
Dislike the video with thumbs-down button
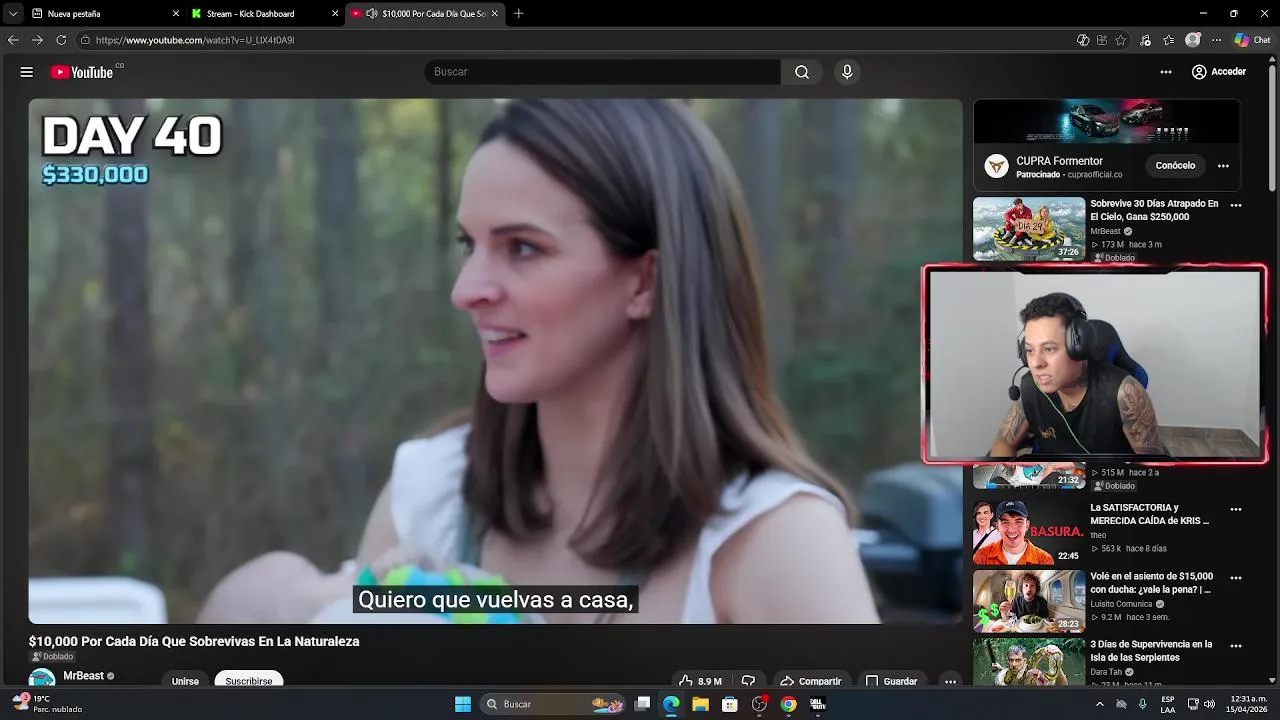click(748, 680)
